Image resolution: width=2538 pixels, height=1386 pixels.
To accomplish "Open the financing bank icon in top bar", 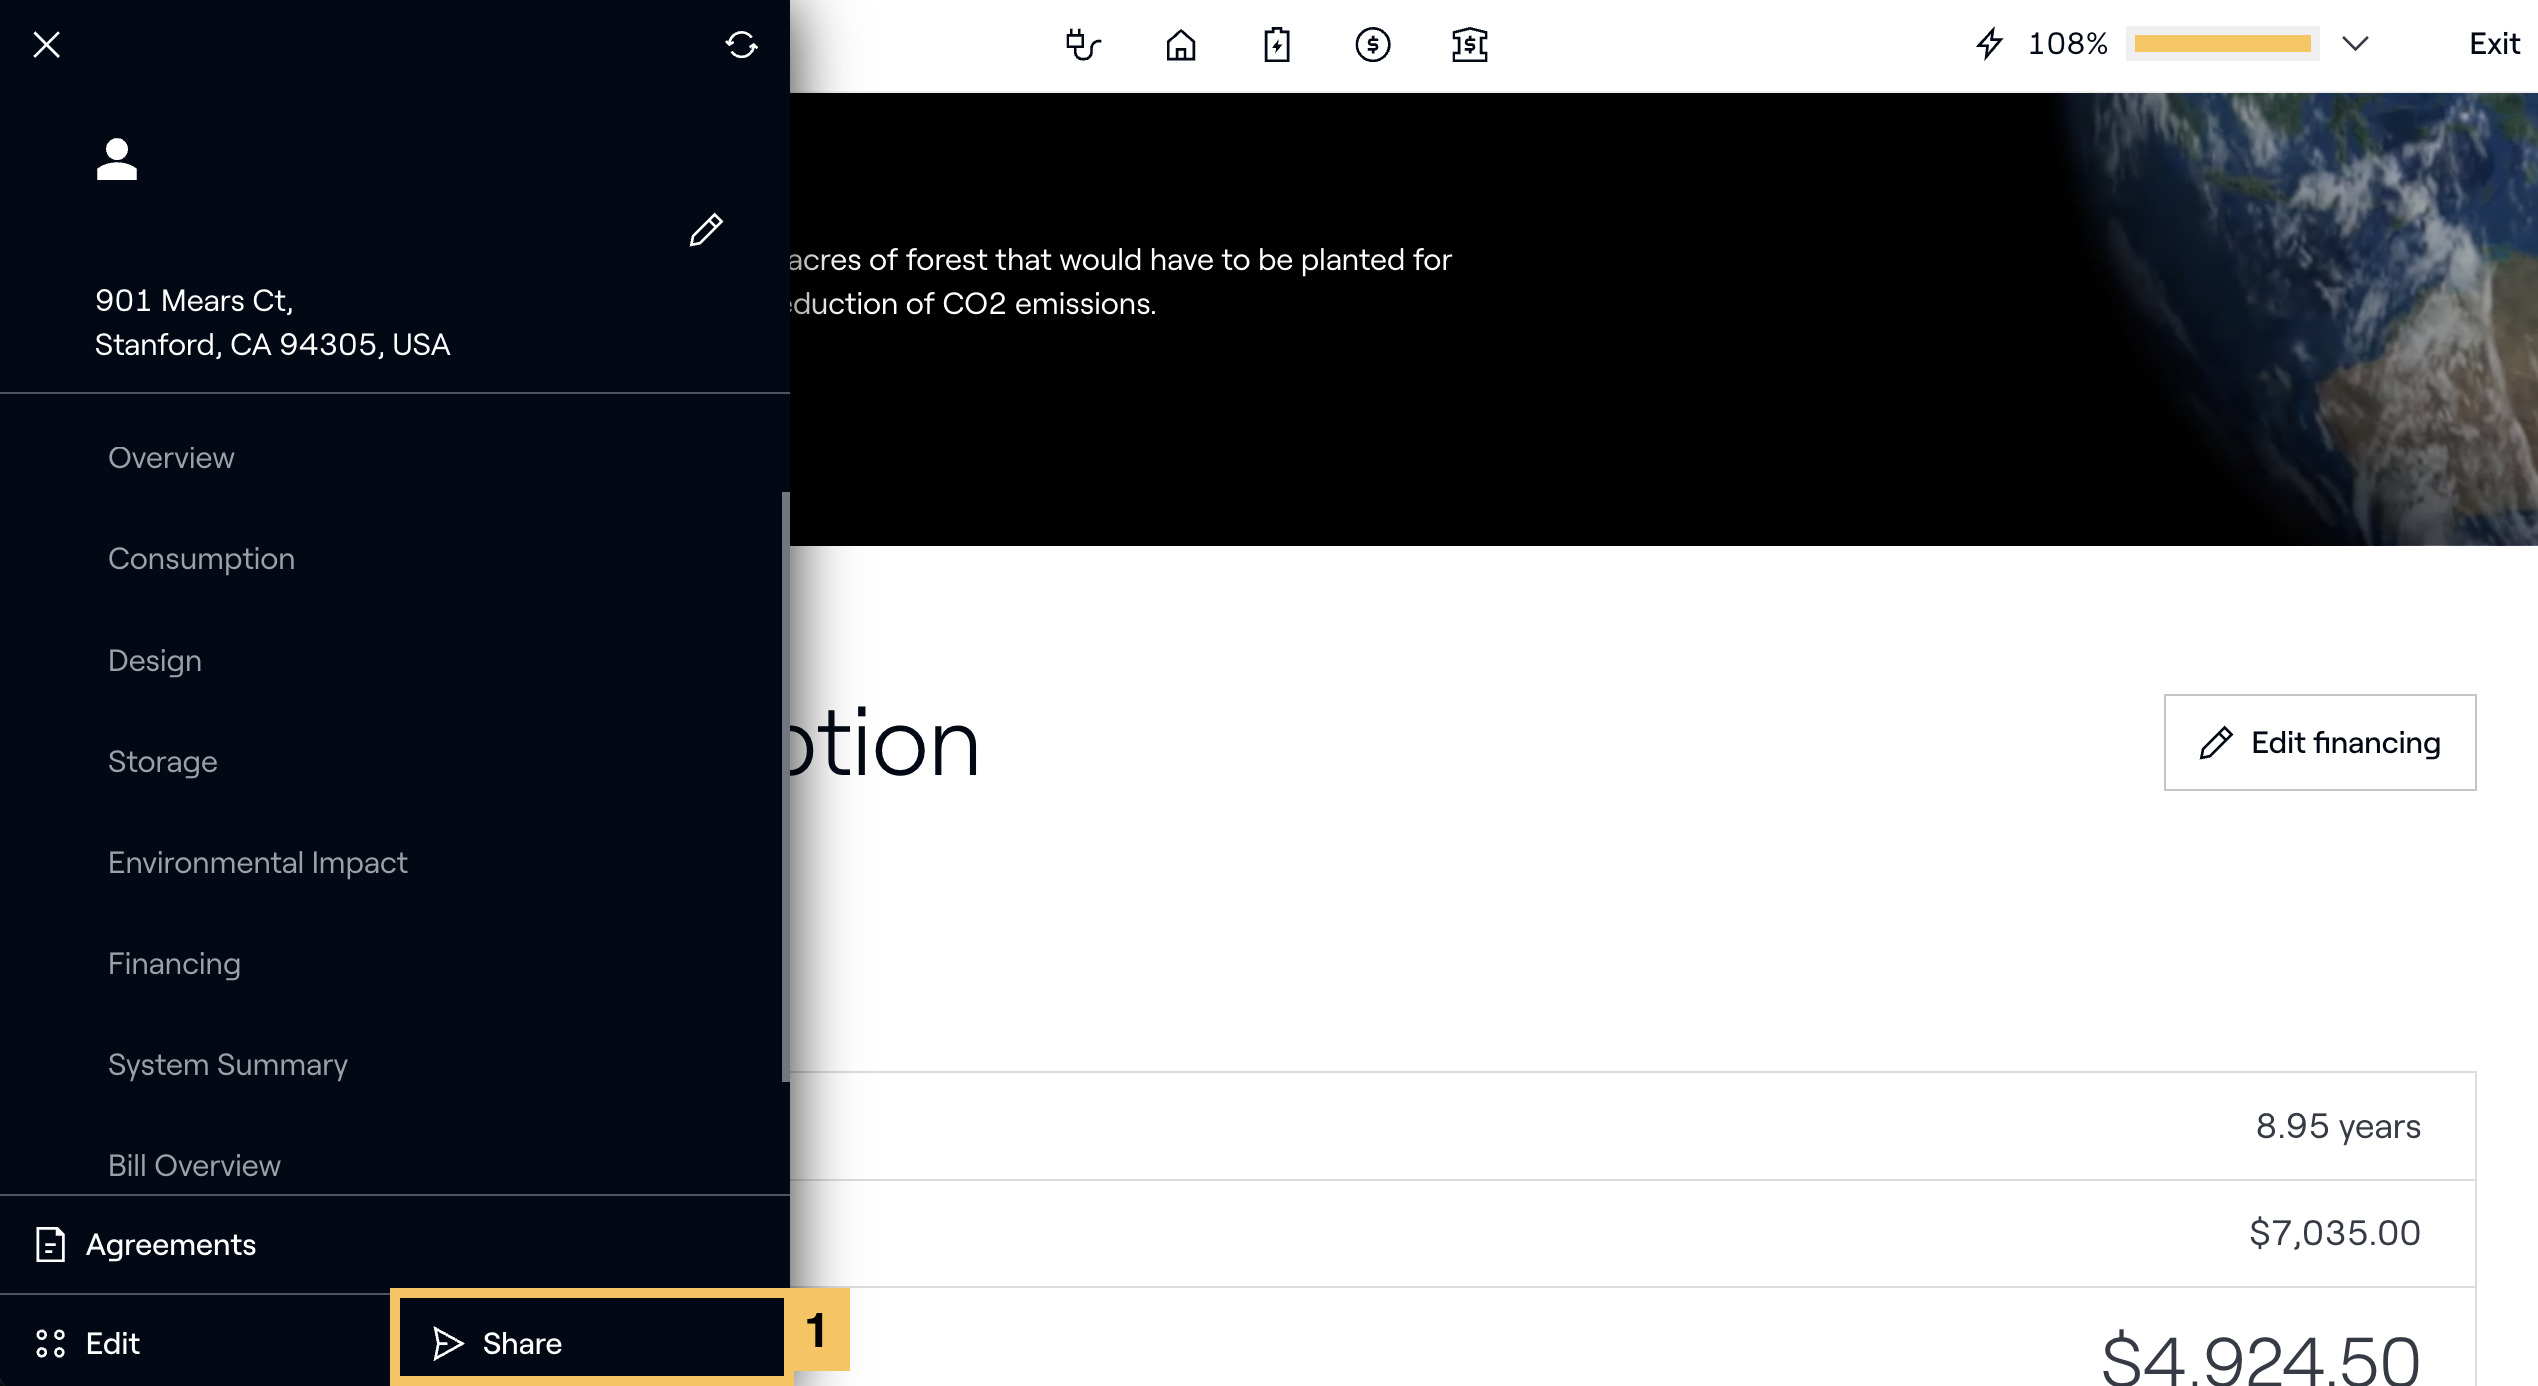I will 1469,44.
